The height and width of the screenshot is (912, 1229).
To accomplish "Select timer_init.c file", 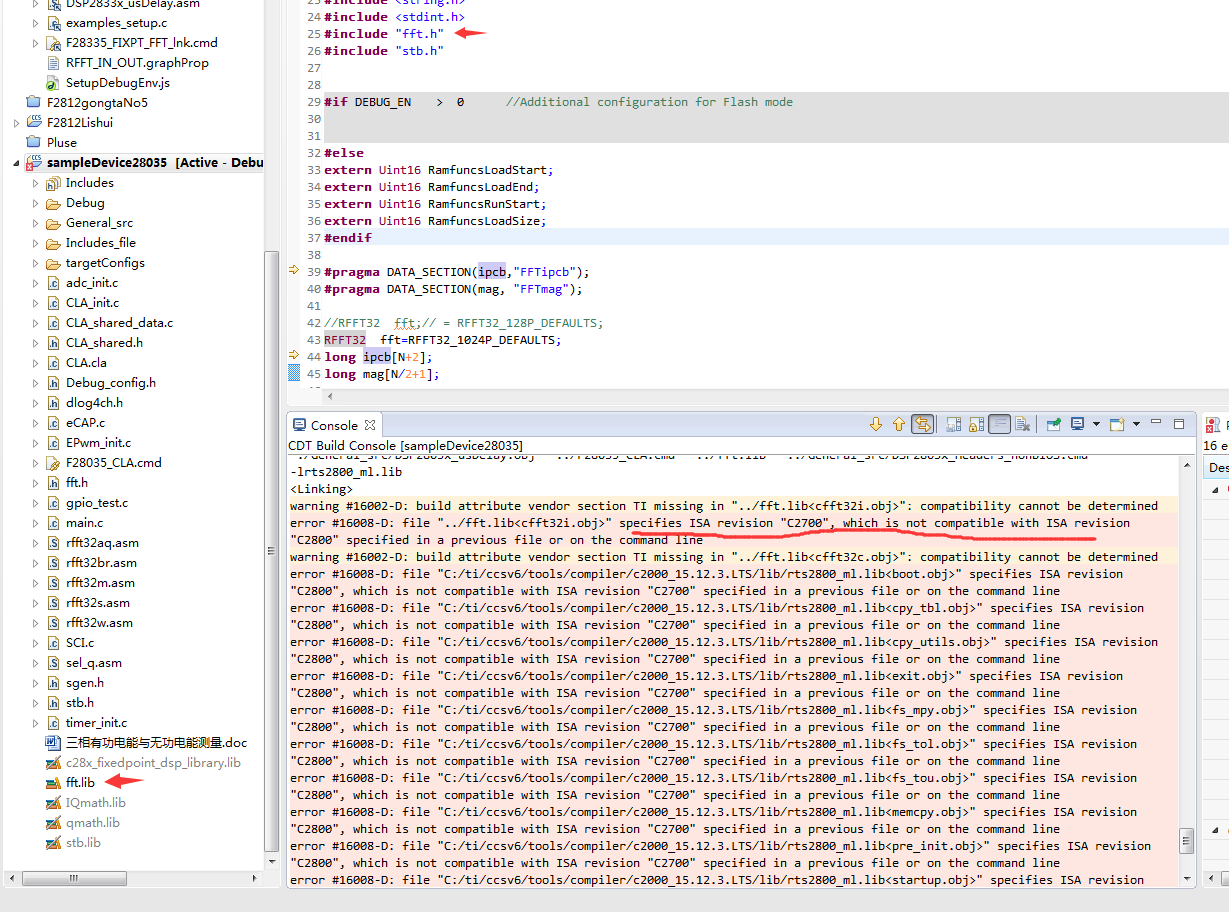I will click(96, 722).
